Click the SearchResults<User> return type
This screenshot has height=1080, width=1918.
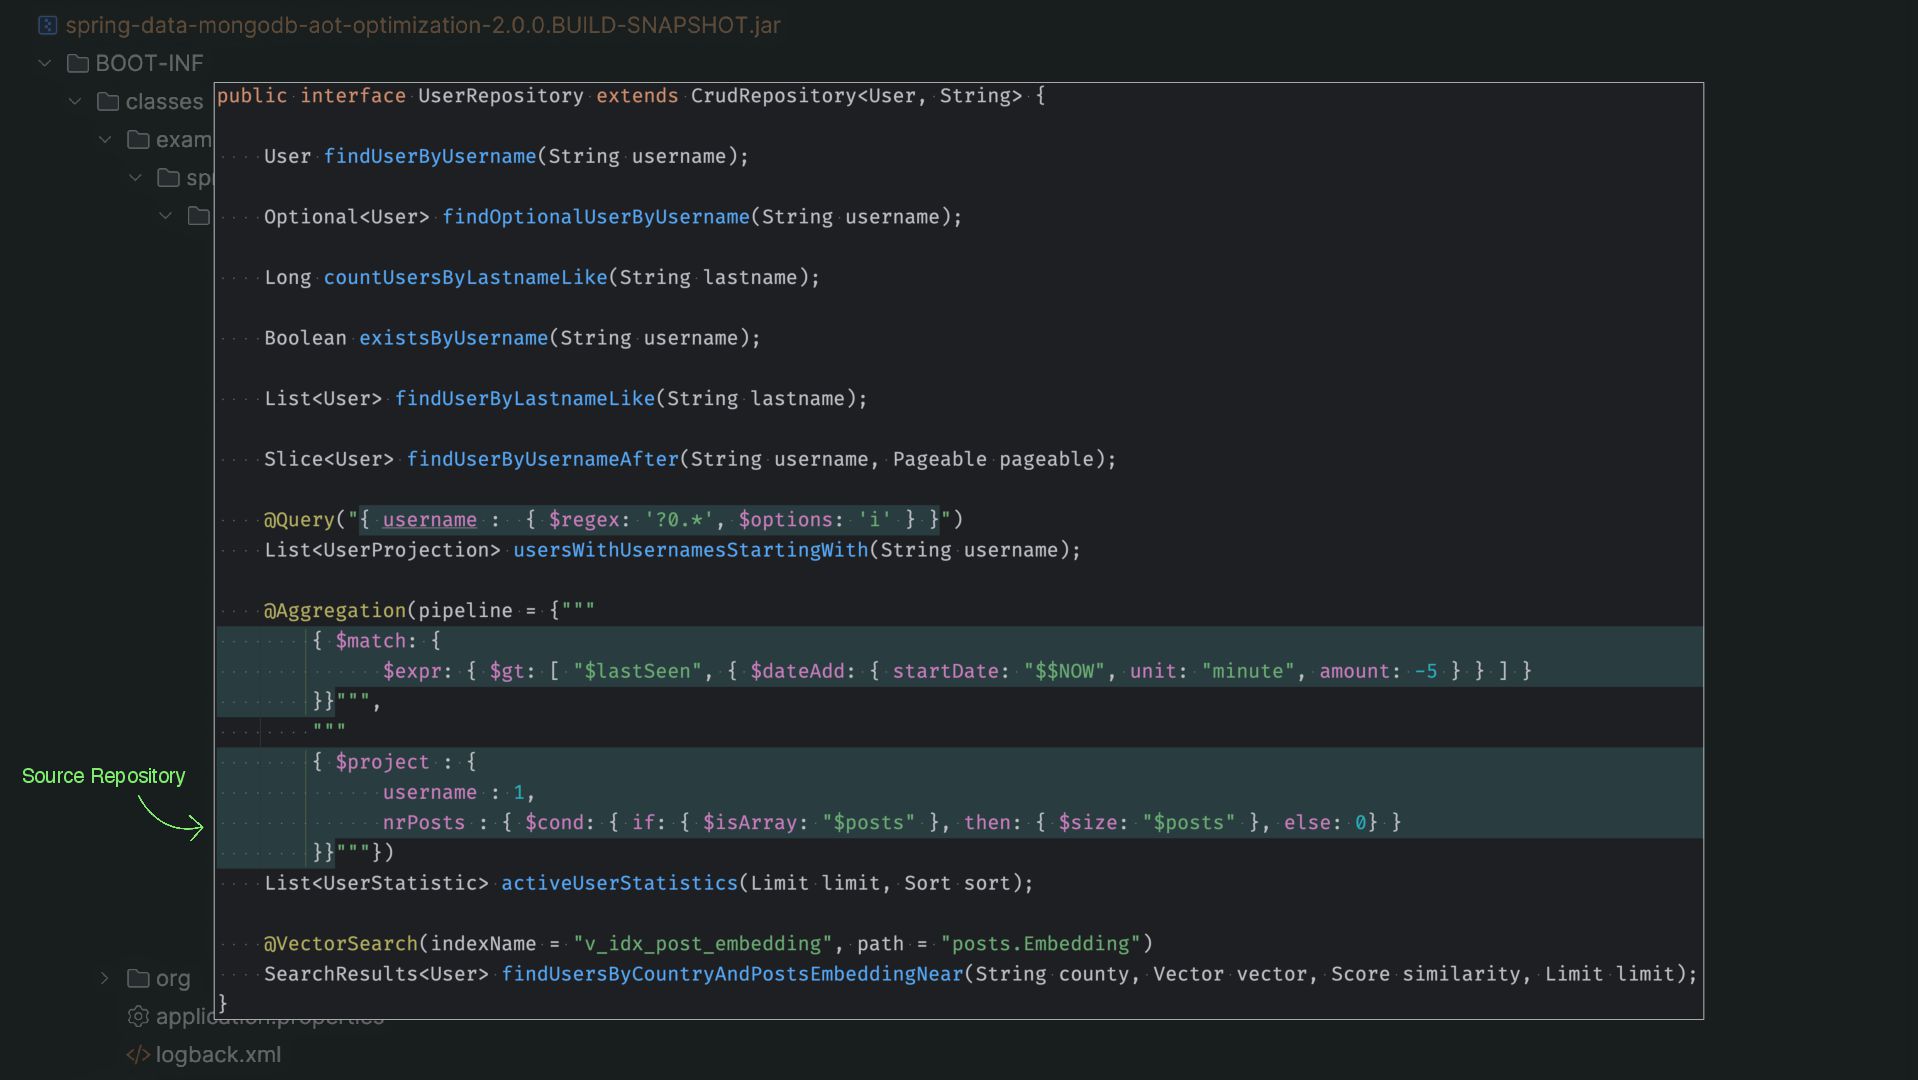(x=376, y=974)
